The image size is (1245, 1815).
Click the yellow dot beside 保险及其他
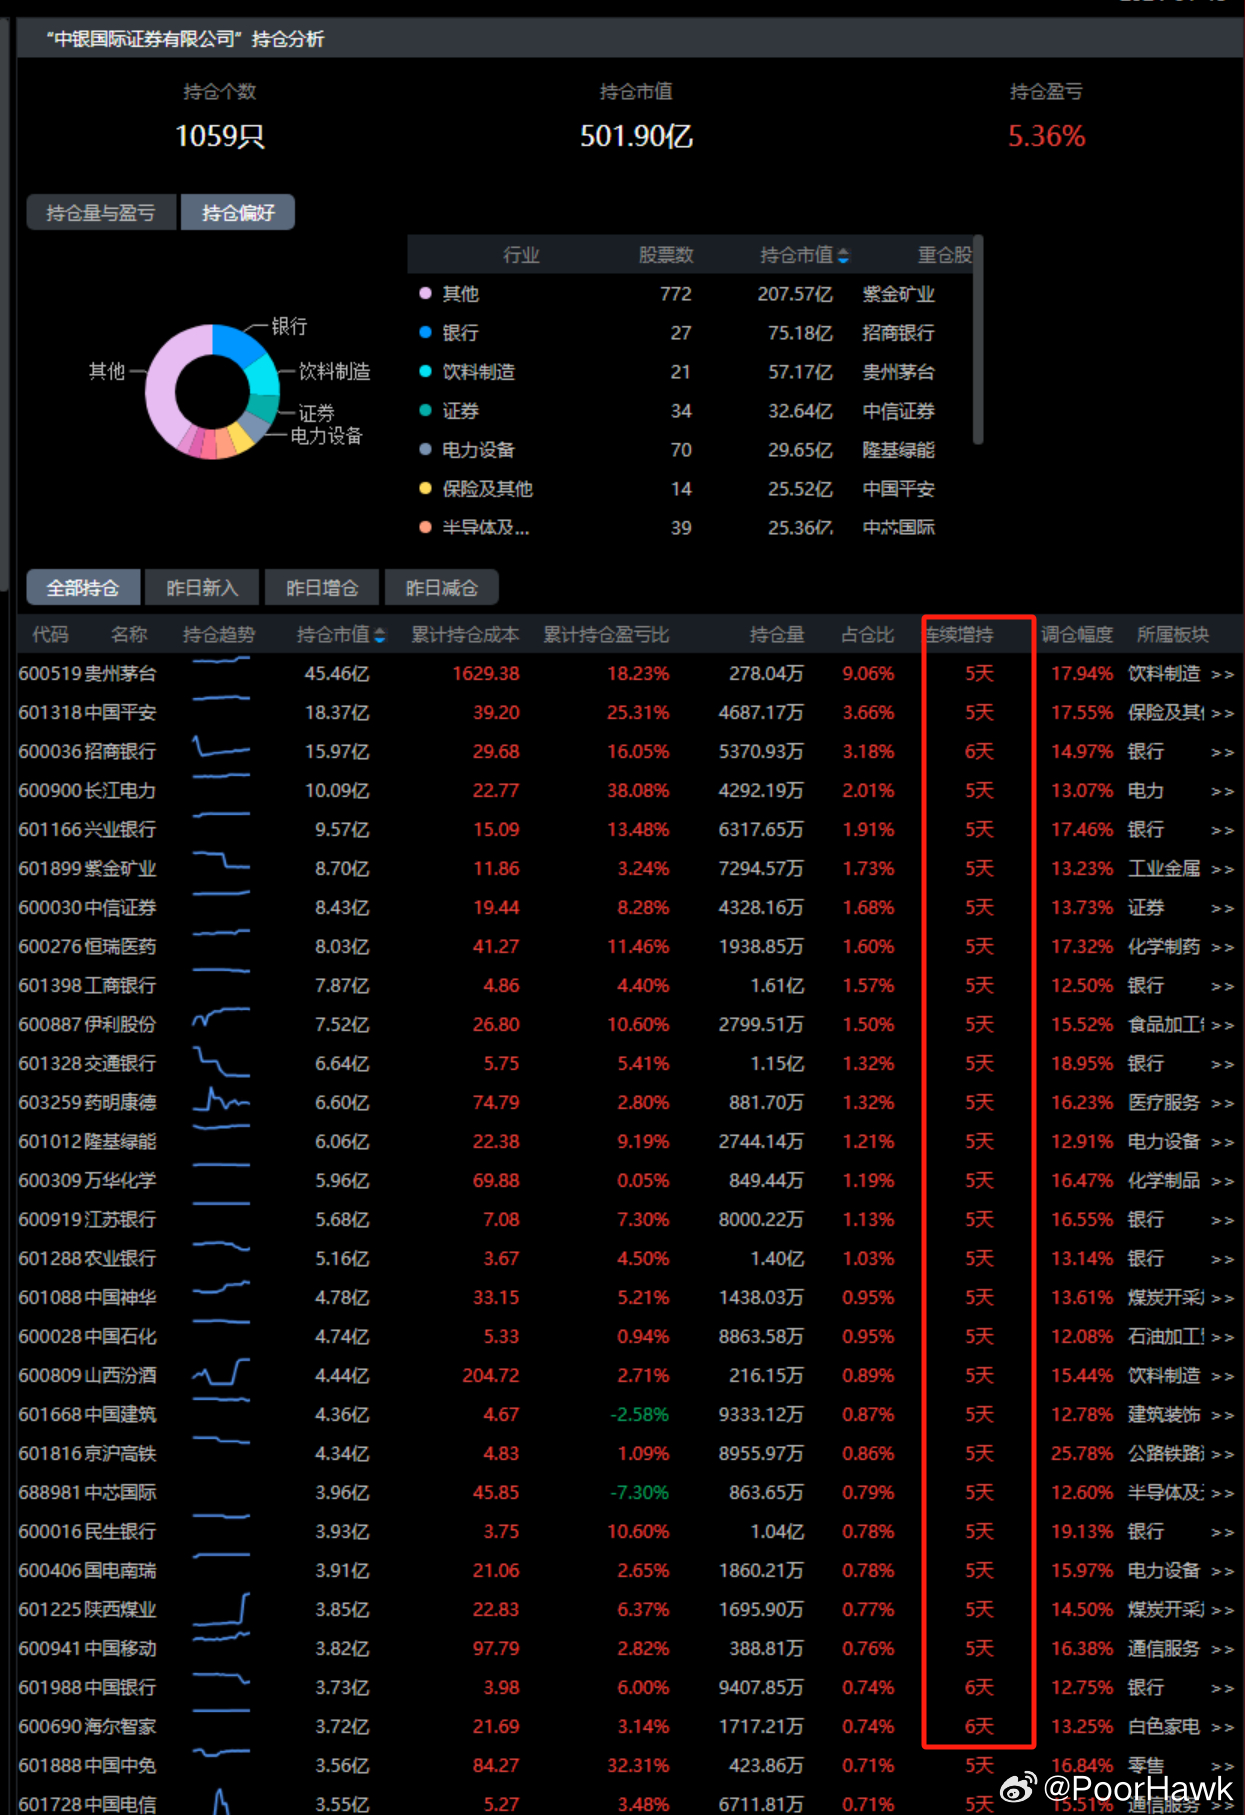click(x=425, y=489)
